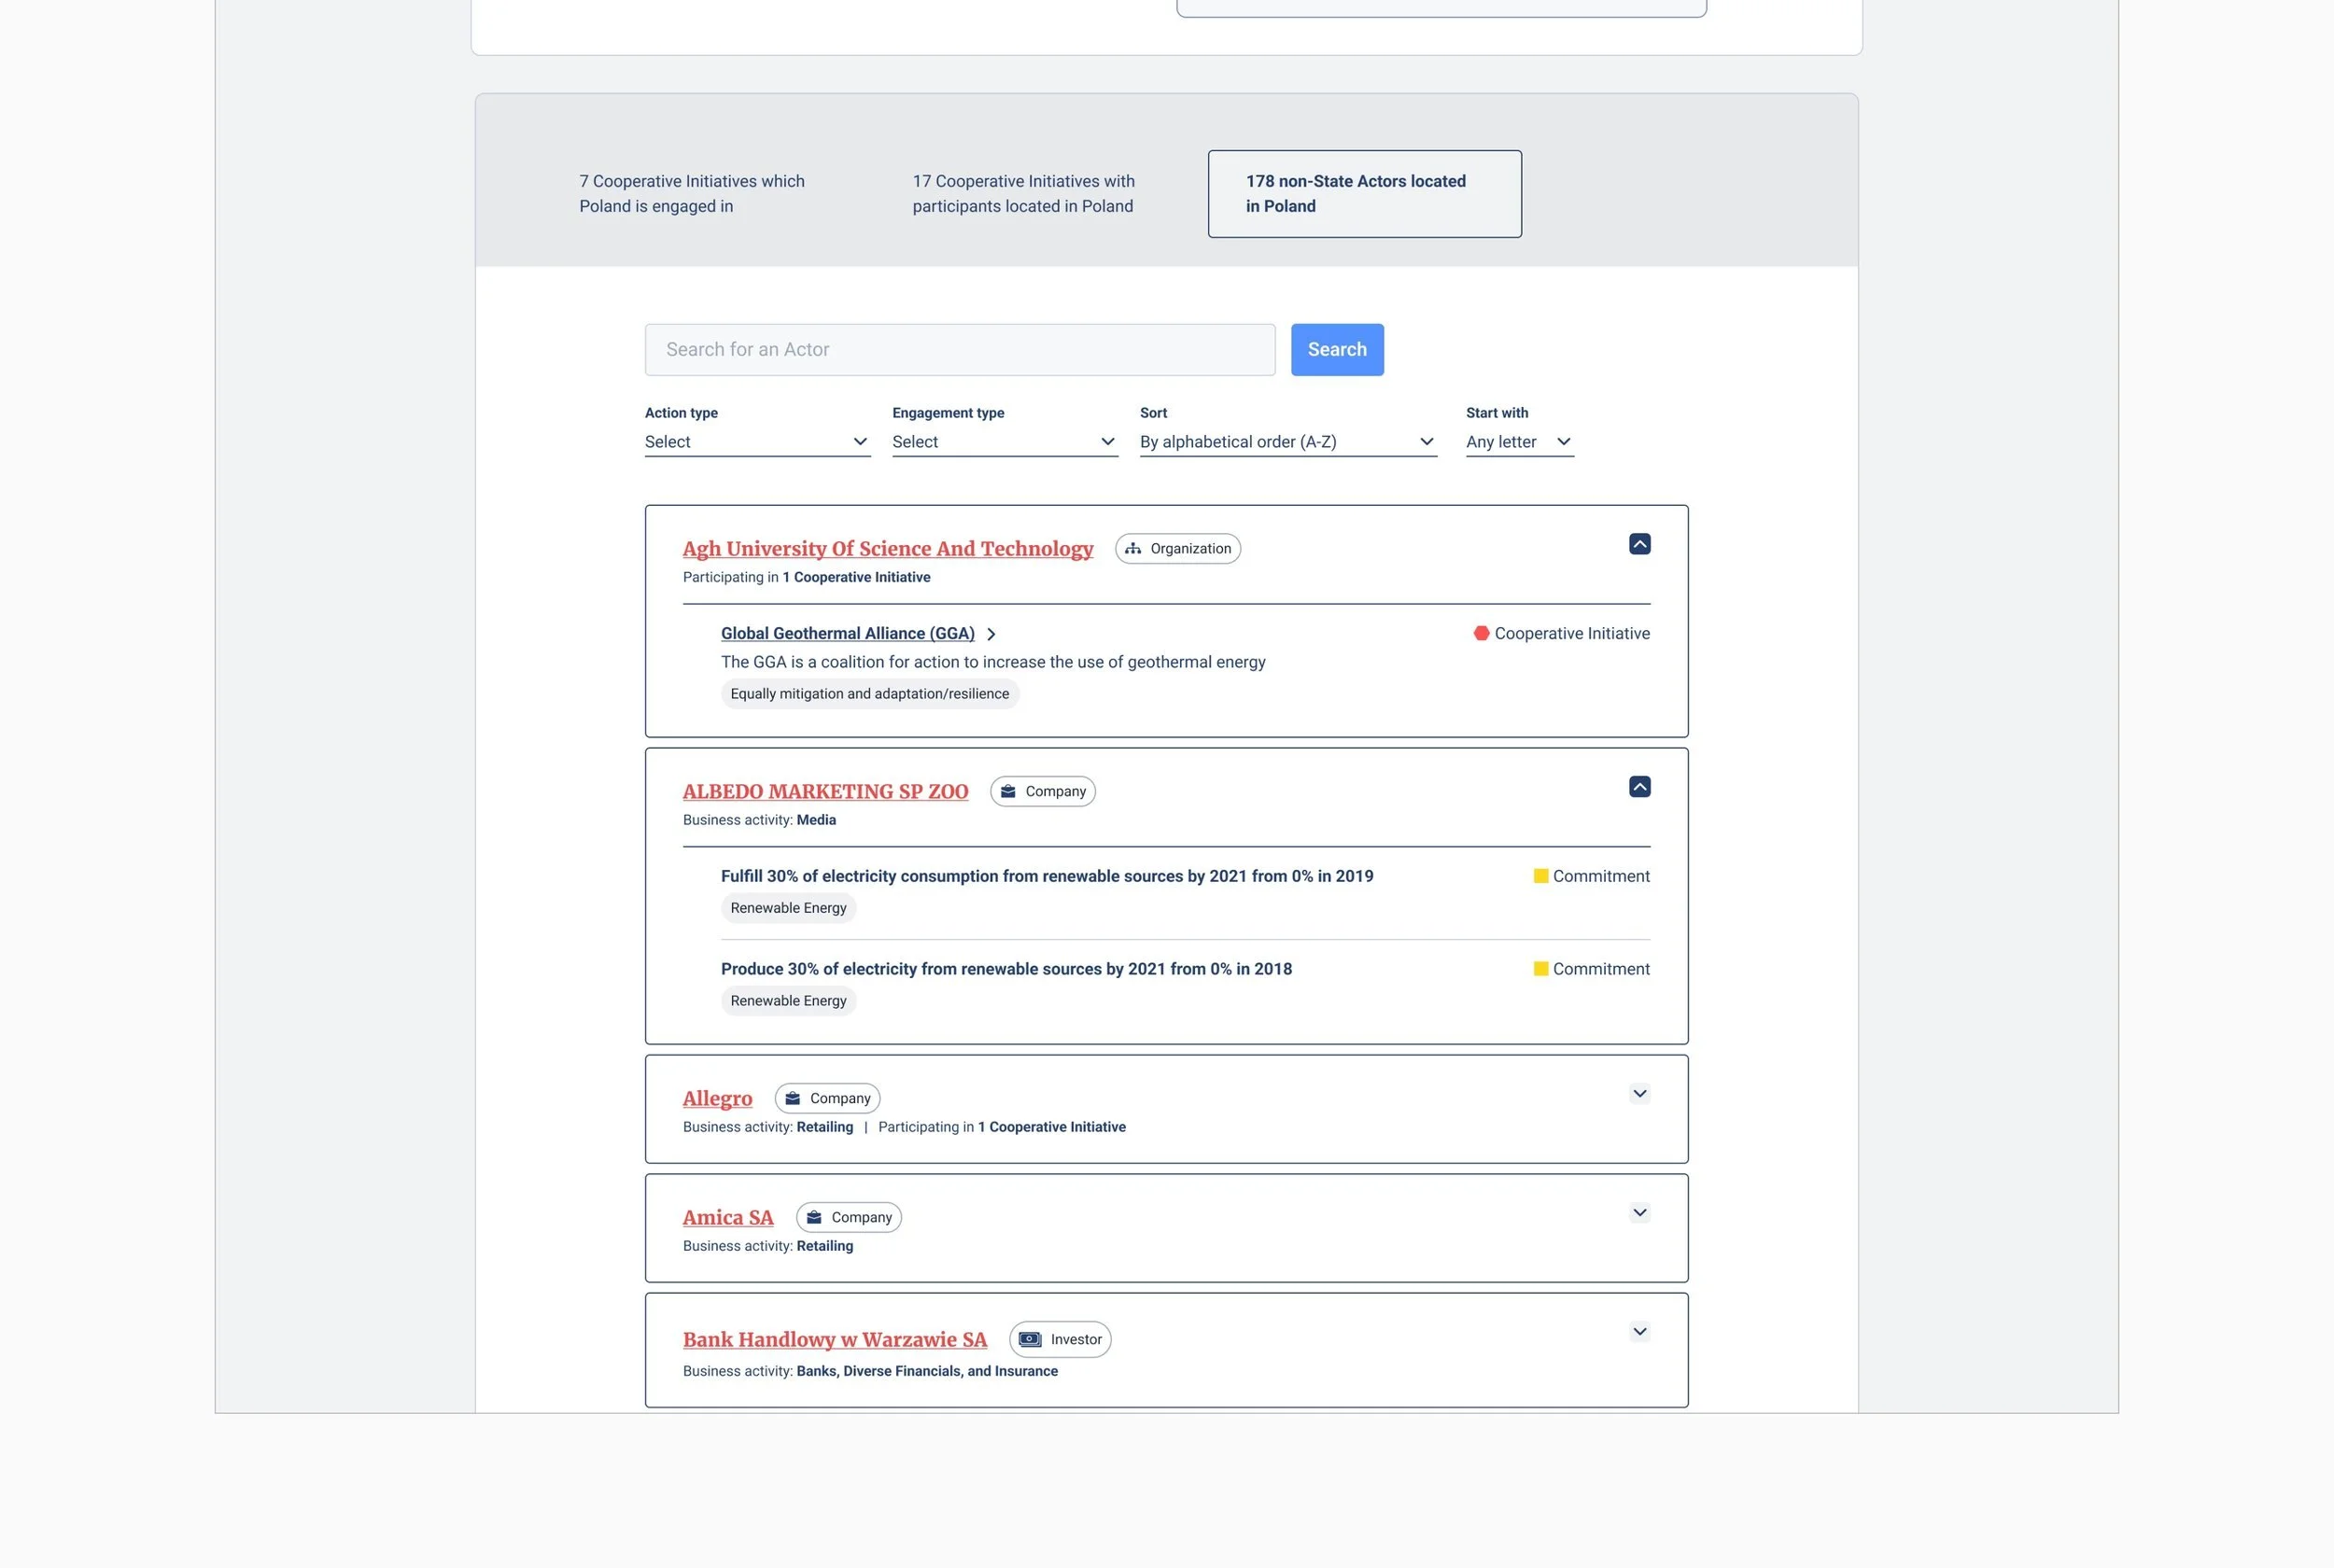This screenshot has width=2334, height=1568.
Task: Open the Action type dropdown
Action: 757,442
